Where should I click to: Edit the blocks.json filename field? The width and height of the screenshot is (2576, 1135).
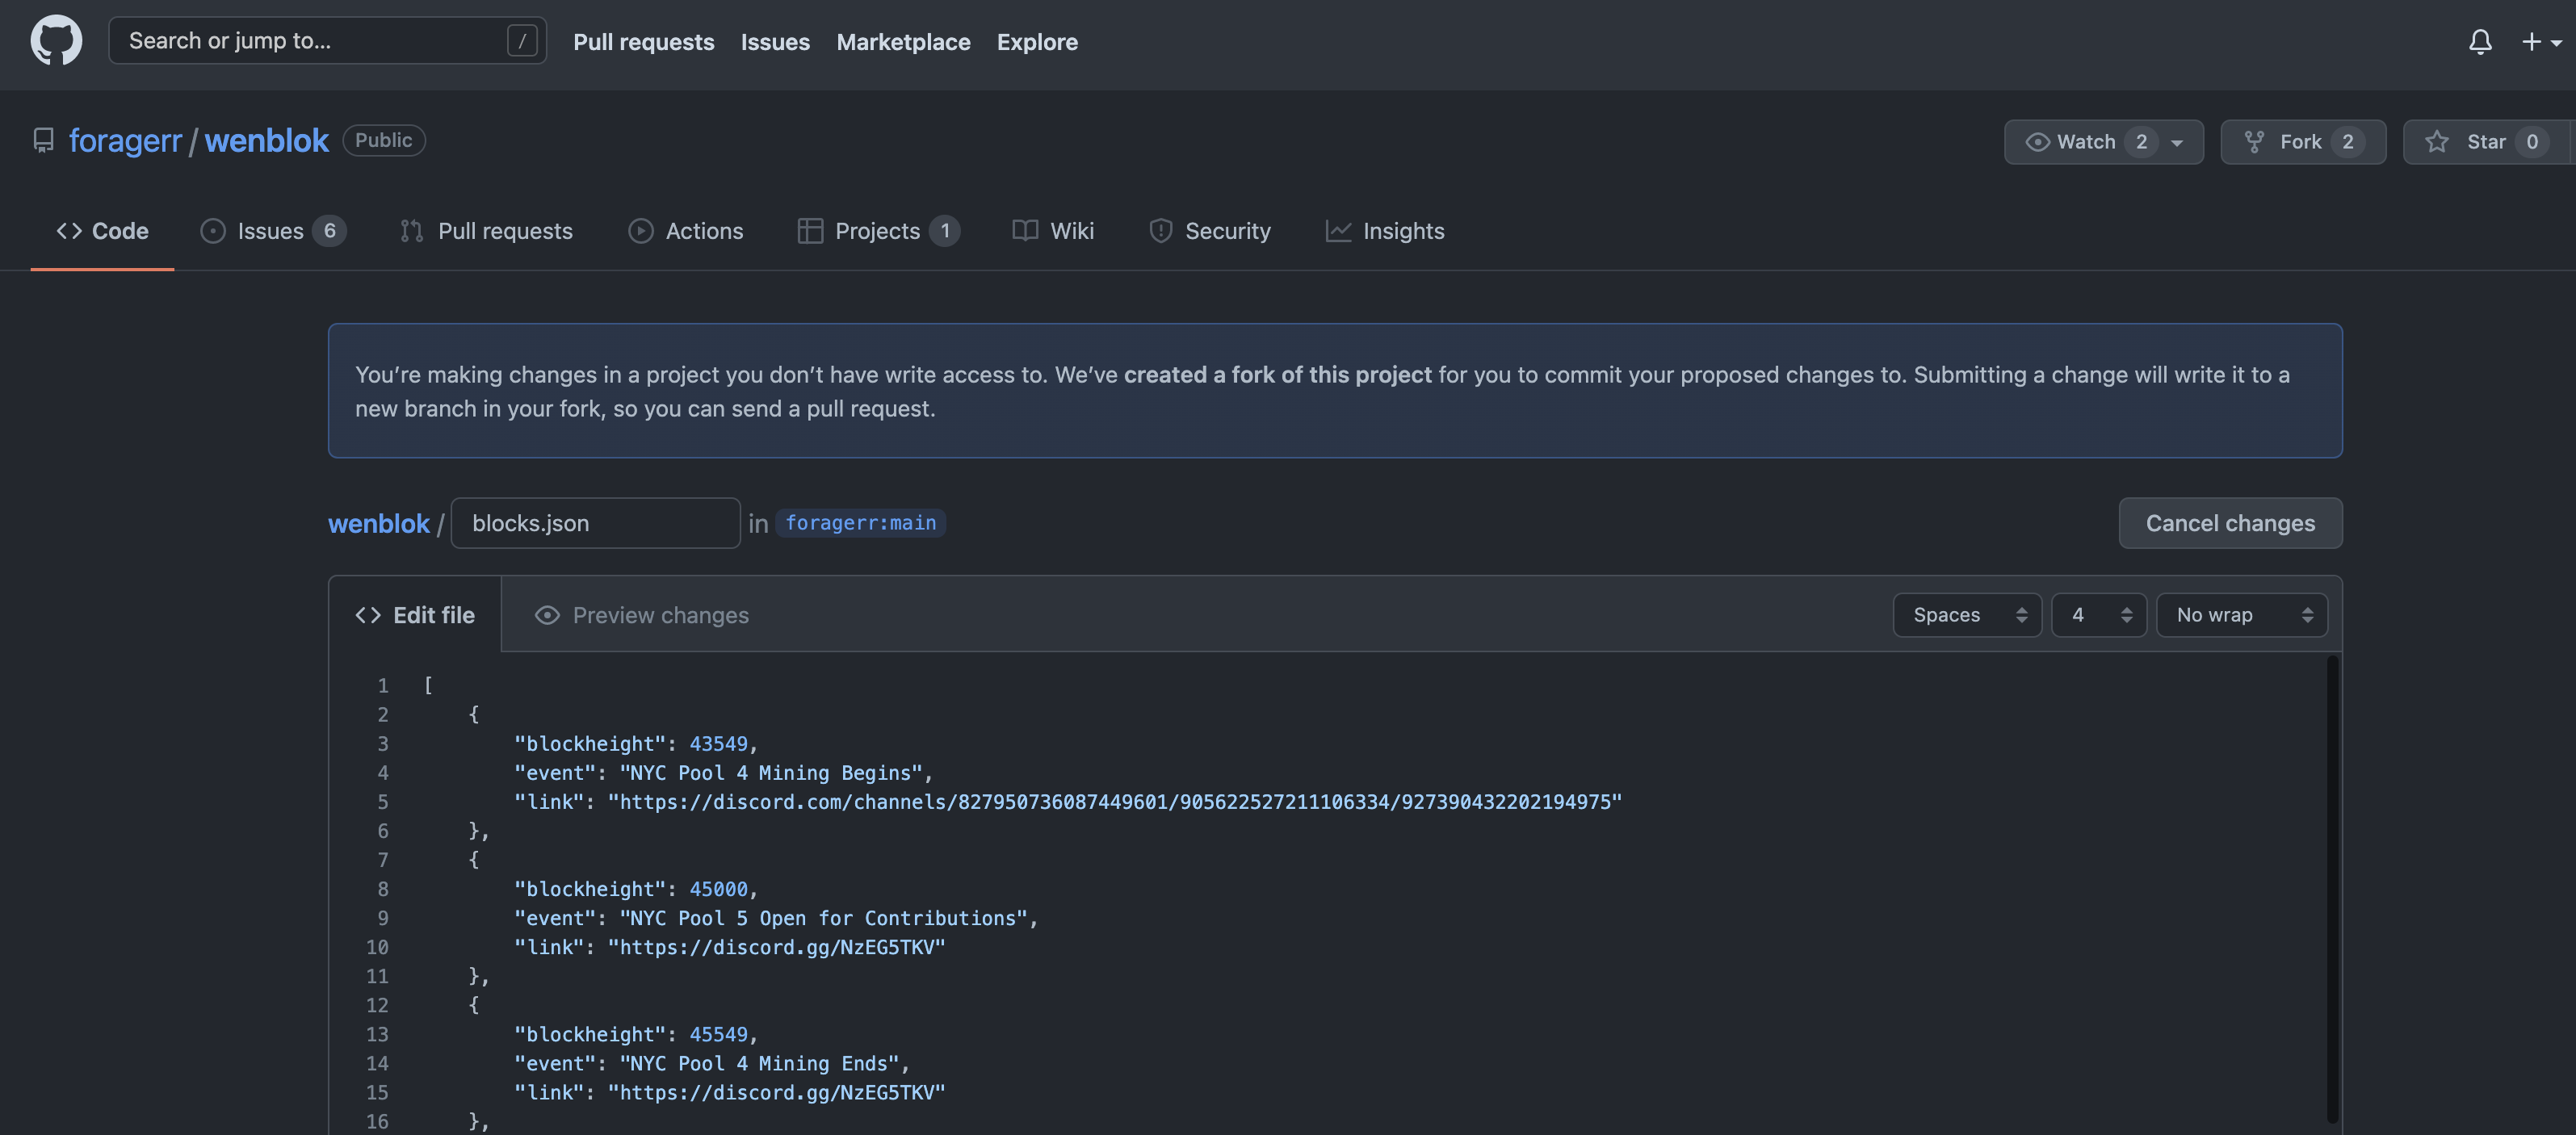click(595, 523)
